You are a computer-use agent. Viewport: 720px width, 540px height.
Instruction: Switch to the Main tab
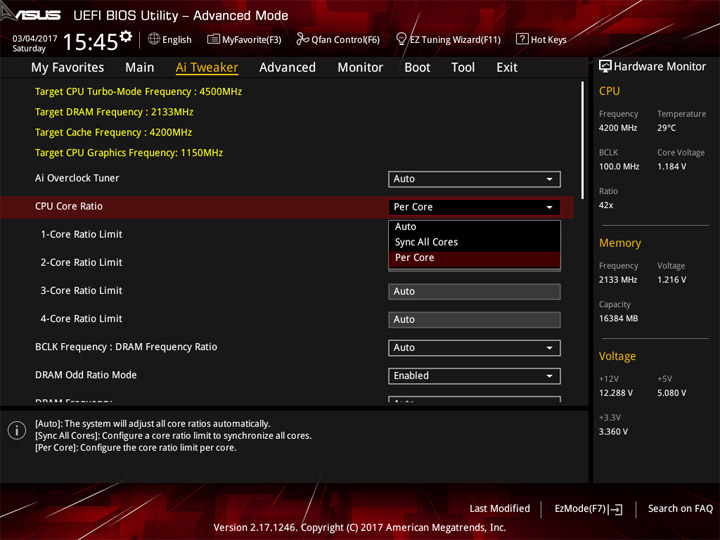140,68
